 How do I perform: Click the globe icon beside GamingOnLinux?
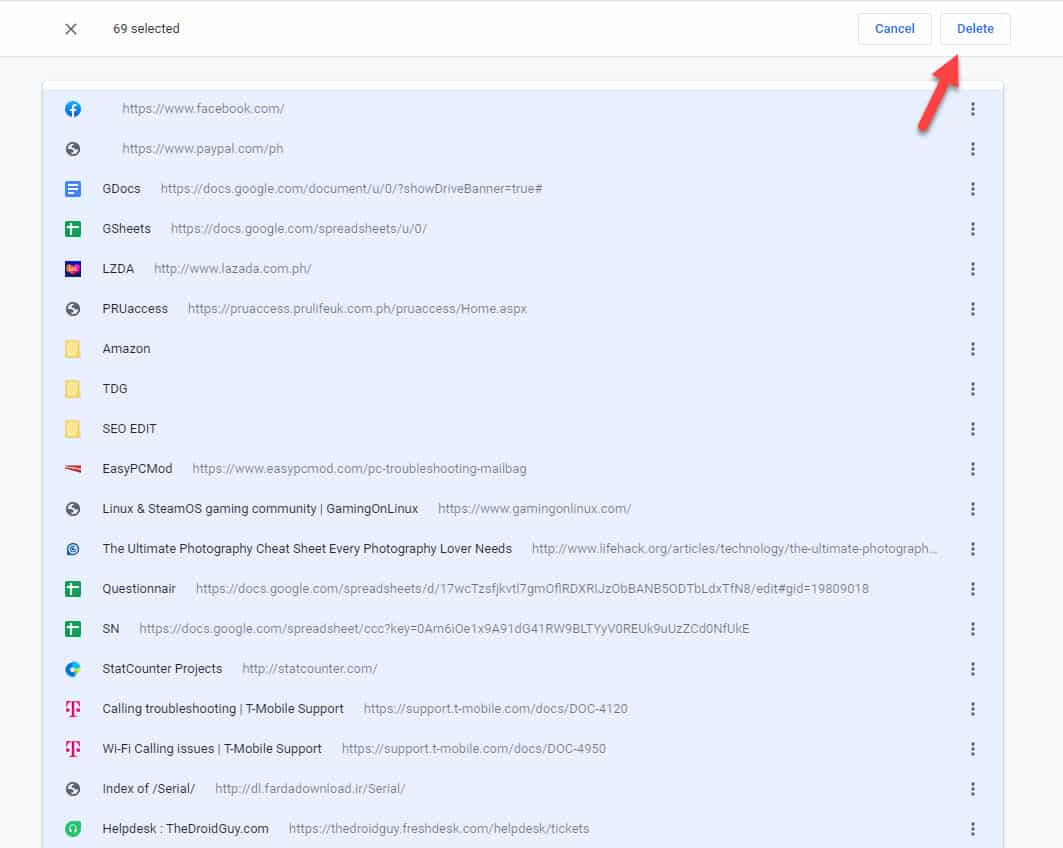tap(73, 509)
